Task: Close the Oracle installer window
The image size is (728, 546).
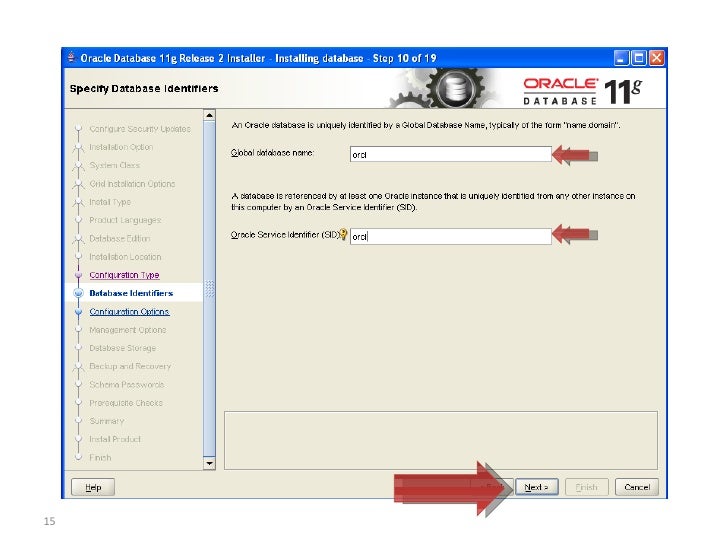Action: tap(656, 58)
